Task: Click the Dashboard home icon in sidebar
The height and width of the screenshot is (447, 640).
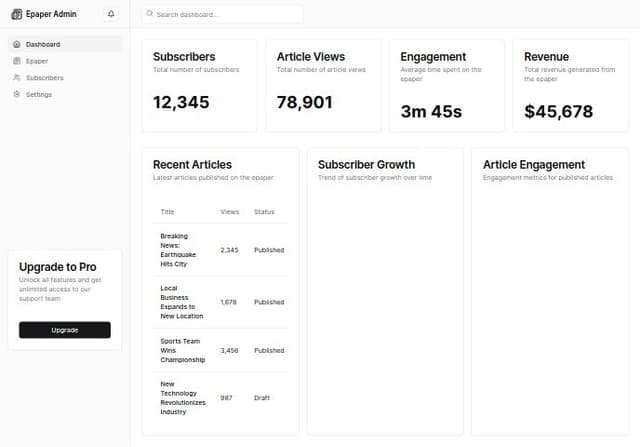Action: (17, 44)
